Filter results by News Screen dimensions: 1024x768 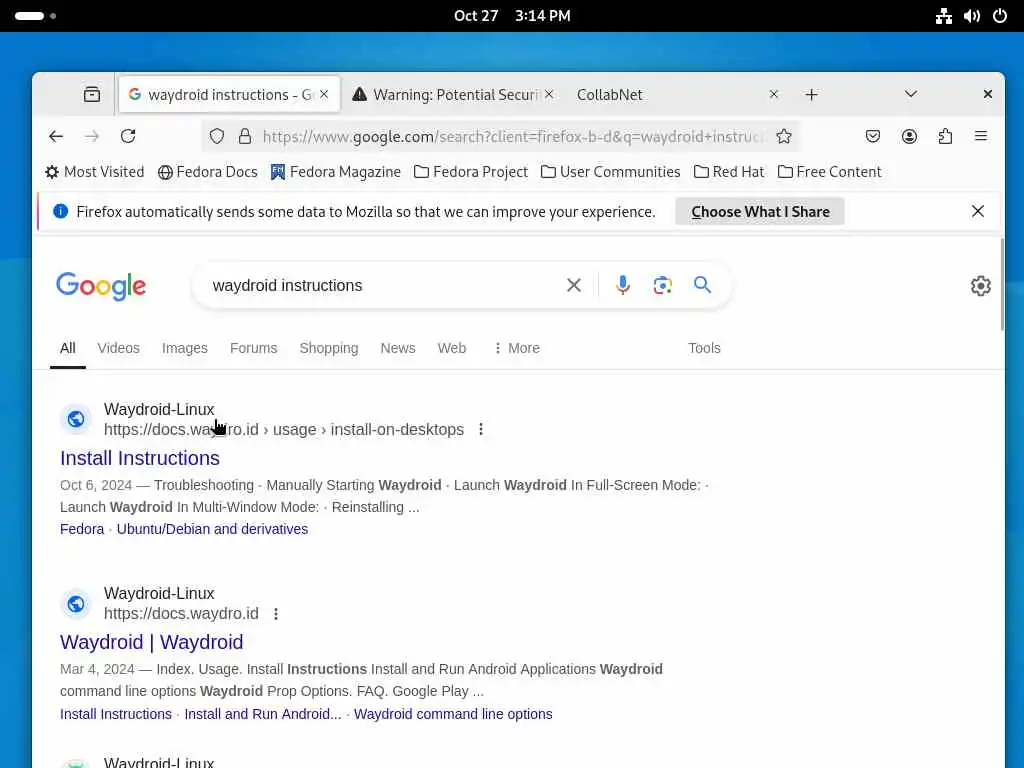point(398,348)
